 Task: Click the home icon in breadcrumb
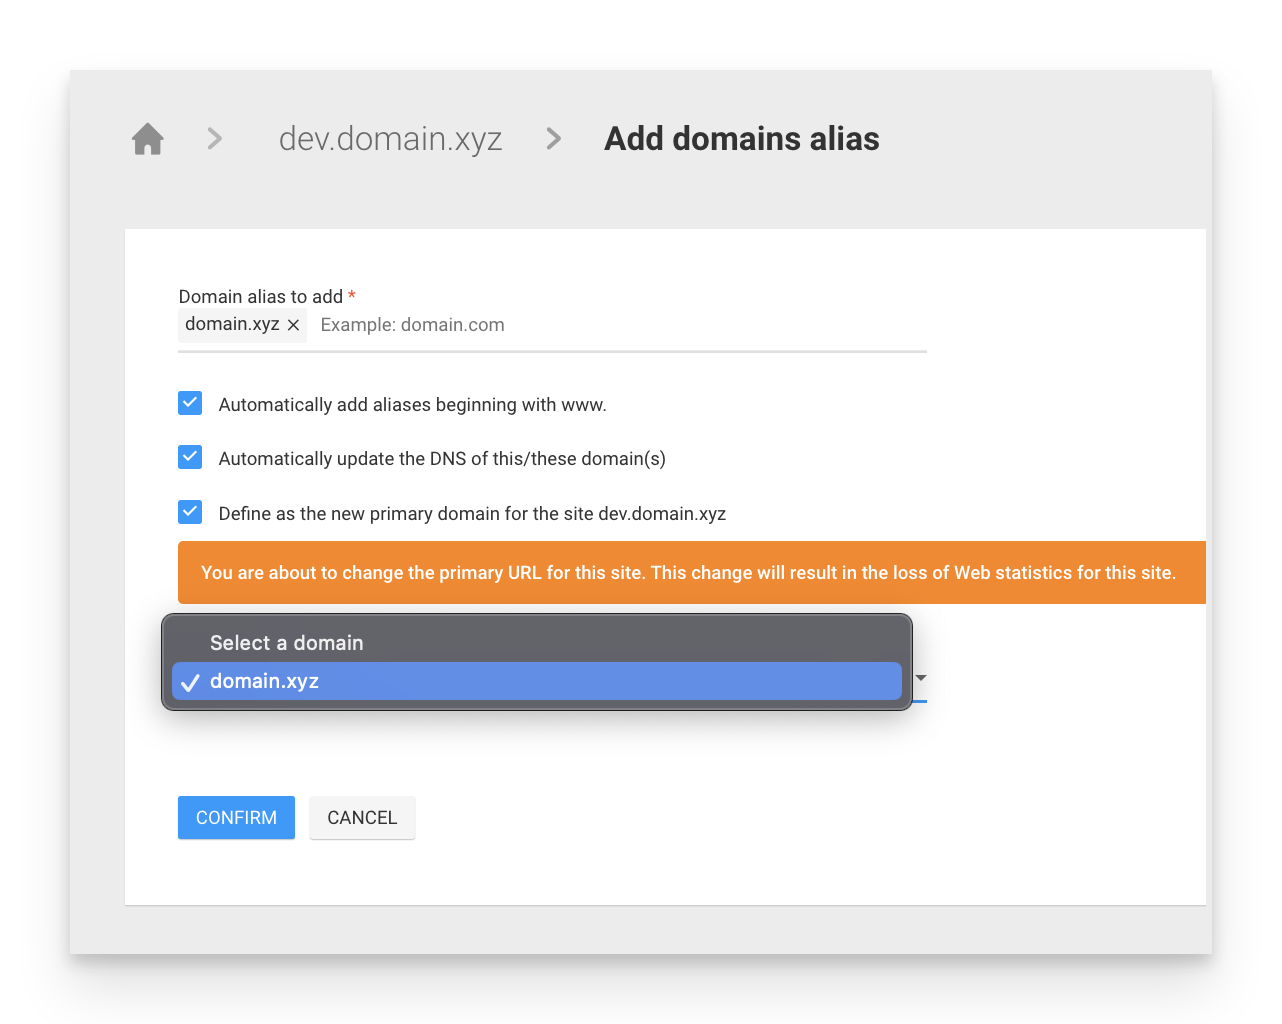coord(147,138)
